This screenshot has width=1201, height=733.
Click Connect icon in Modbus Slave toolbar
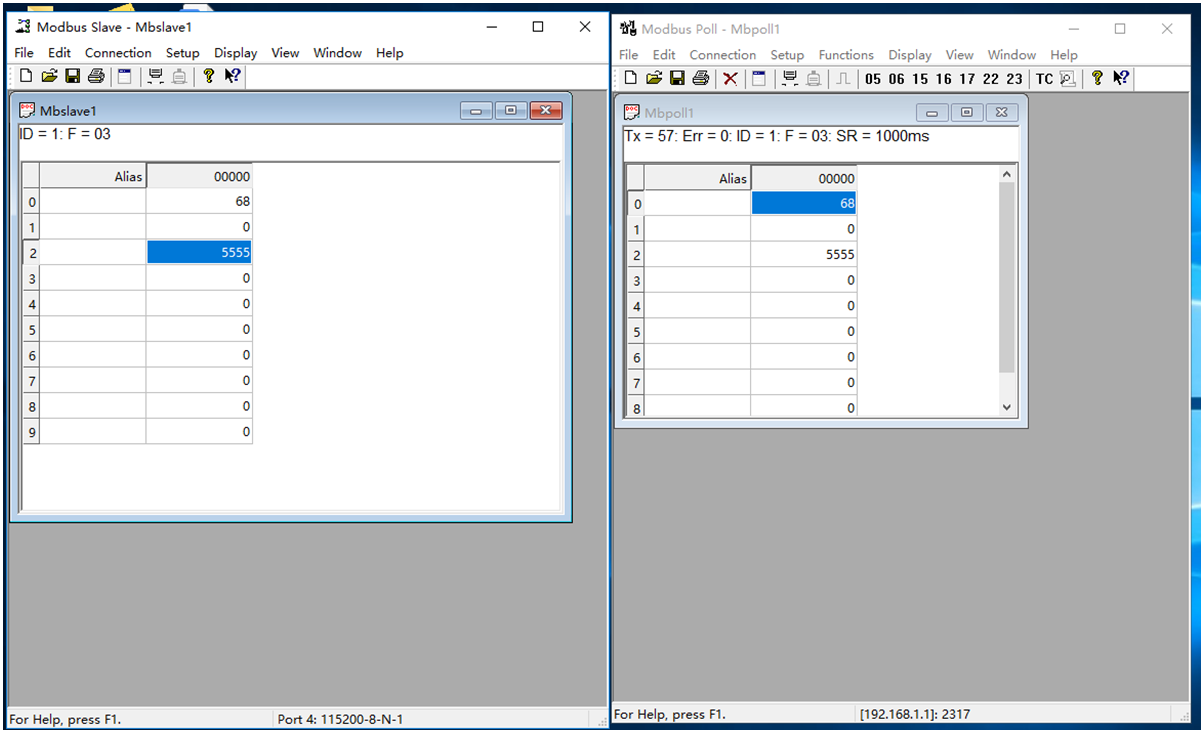coord(155,76)
